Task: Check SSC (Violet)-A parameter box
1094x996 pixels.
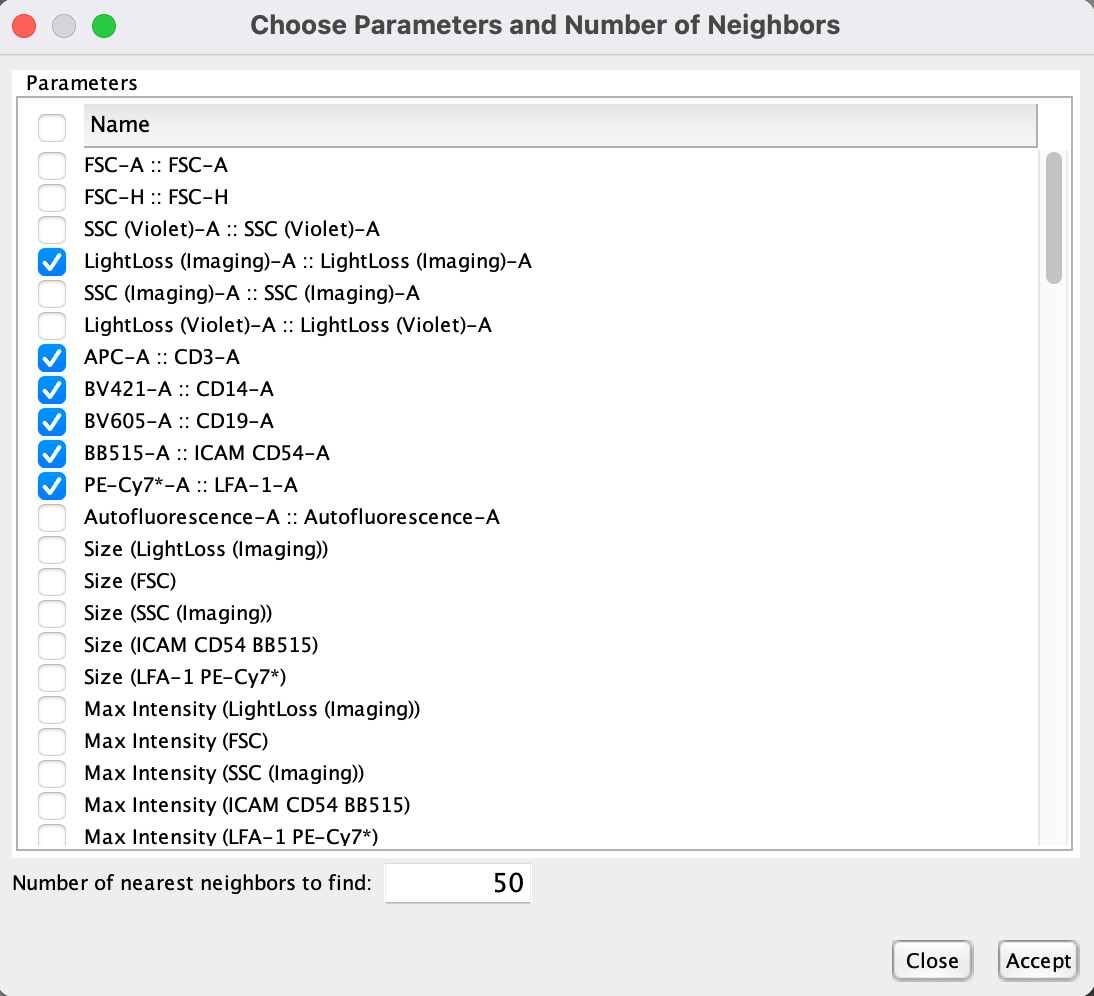Action: click(x=51, y=229)
